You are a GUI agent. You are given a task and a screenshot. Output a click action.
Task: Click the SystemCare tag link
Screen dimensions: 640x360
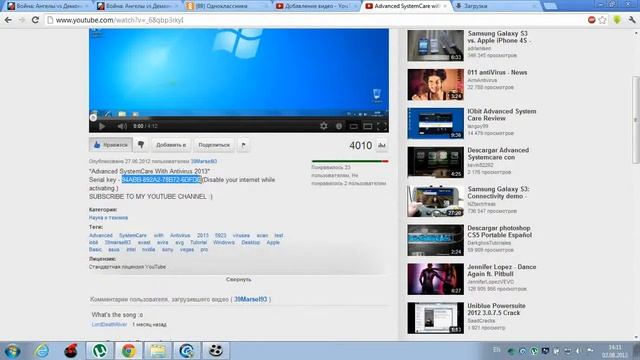pyautogui.click(x=133, y=236)
